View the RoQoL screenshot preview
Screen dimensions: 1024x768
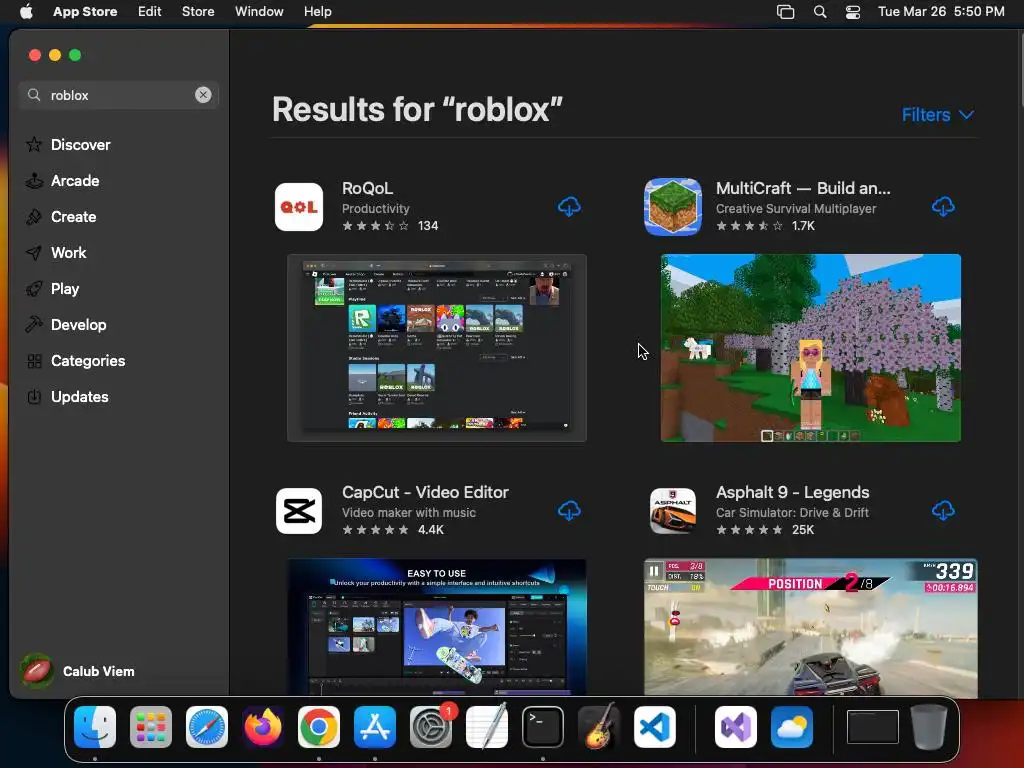(x=437, y=348)
